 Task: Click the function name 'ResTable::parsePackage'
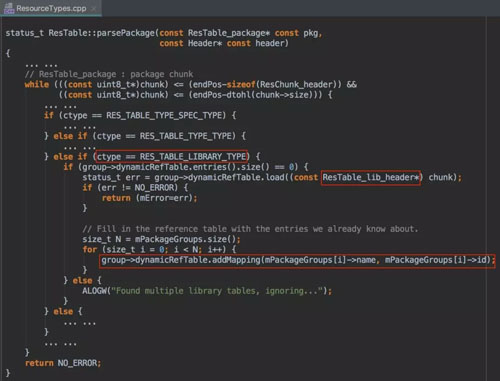(x=102, y=33)
